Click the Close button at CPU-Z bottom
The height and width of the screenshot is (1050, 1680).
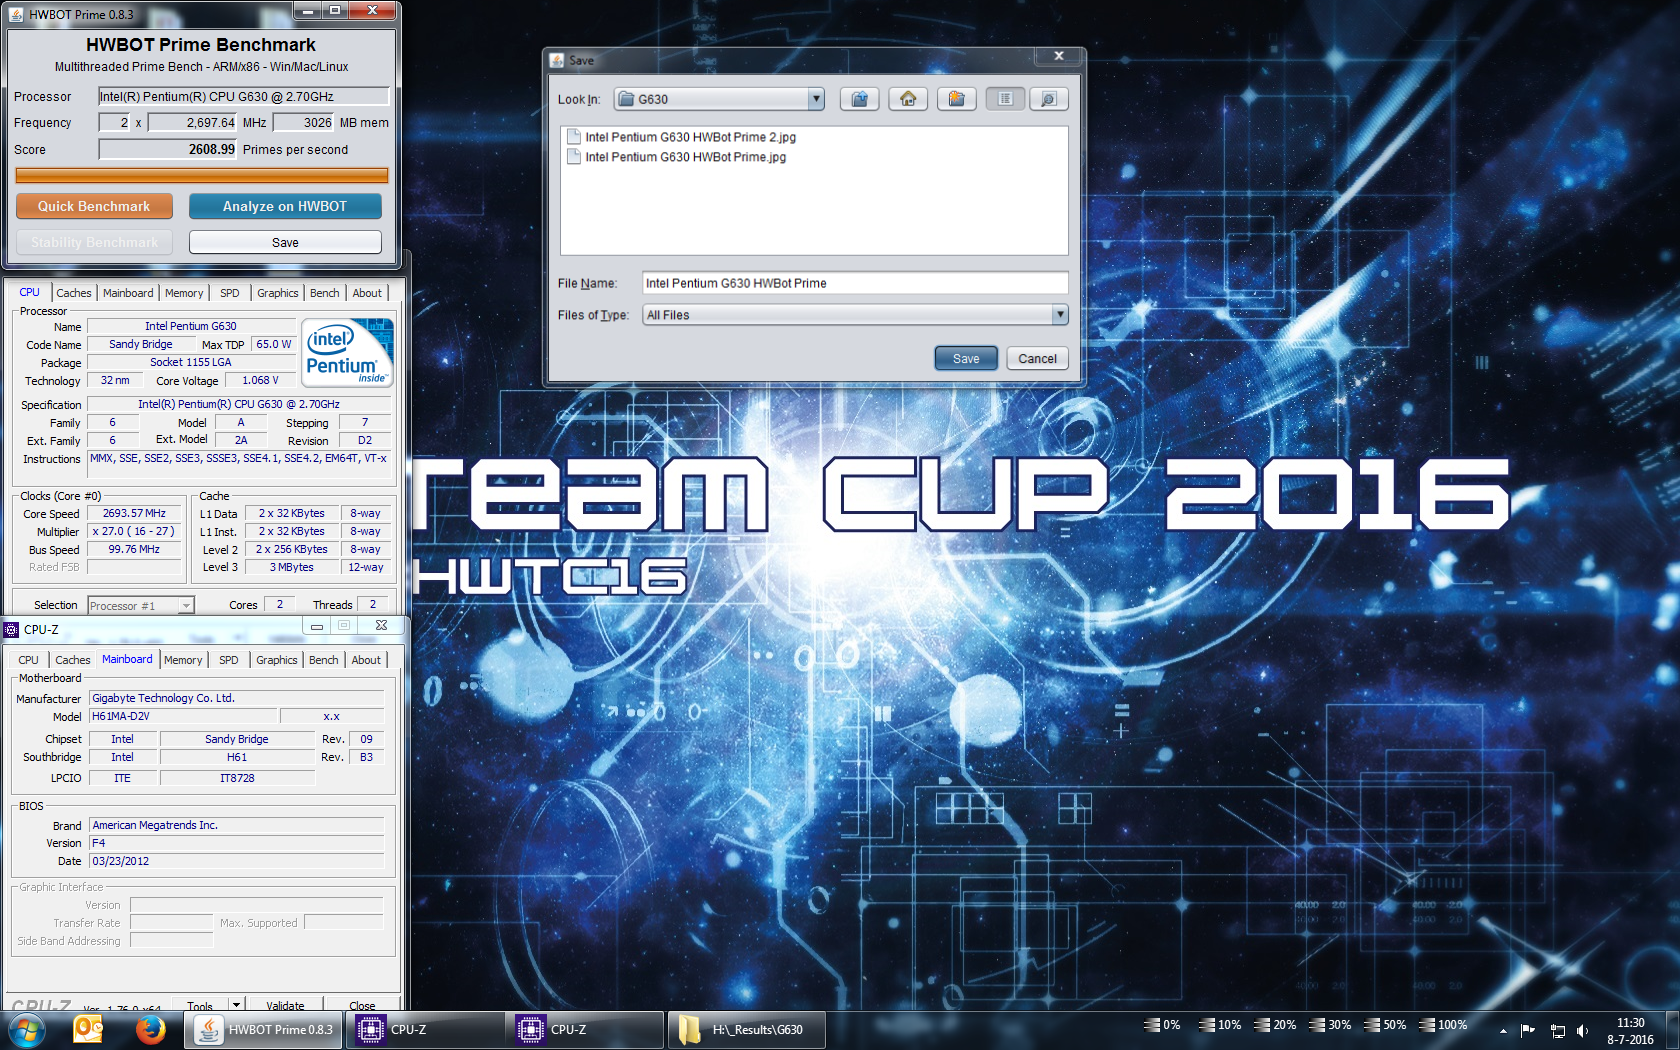[x=362, y=1004]
